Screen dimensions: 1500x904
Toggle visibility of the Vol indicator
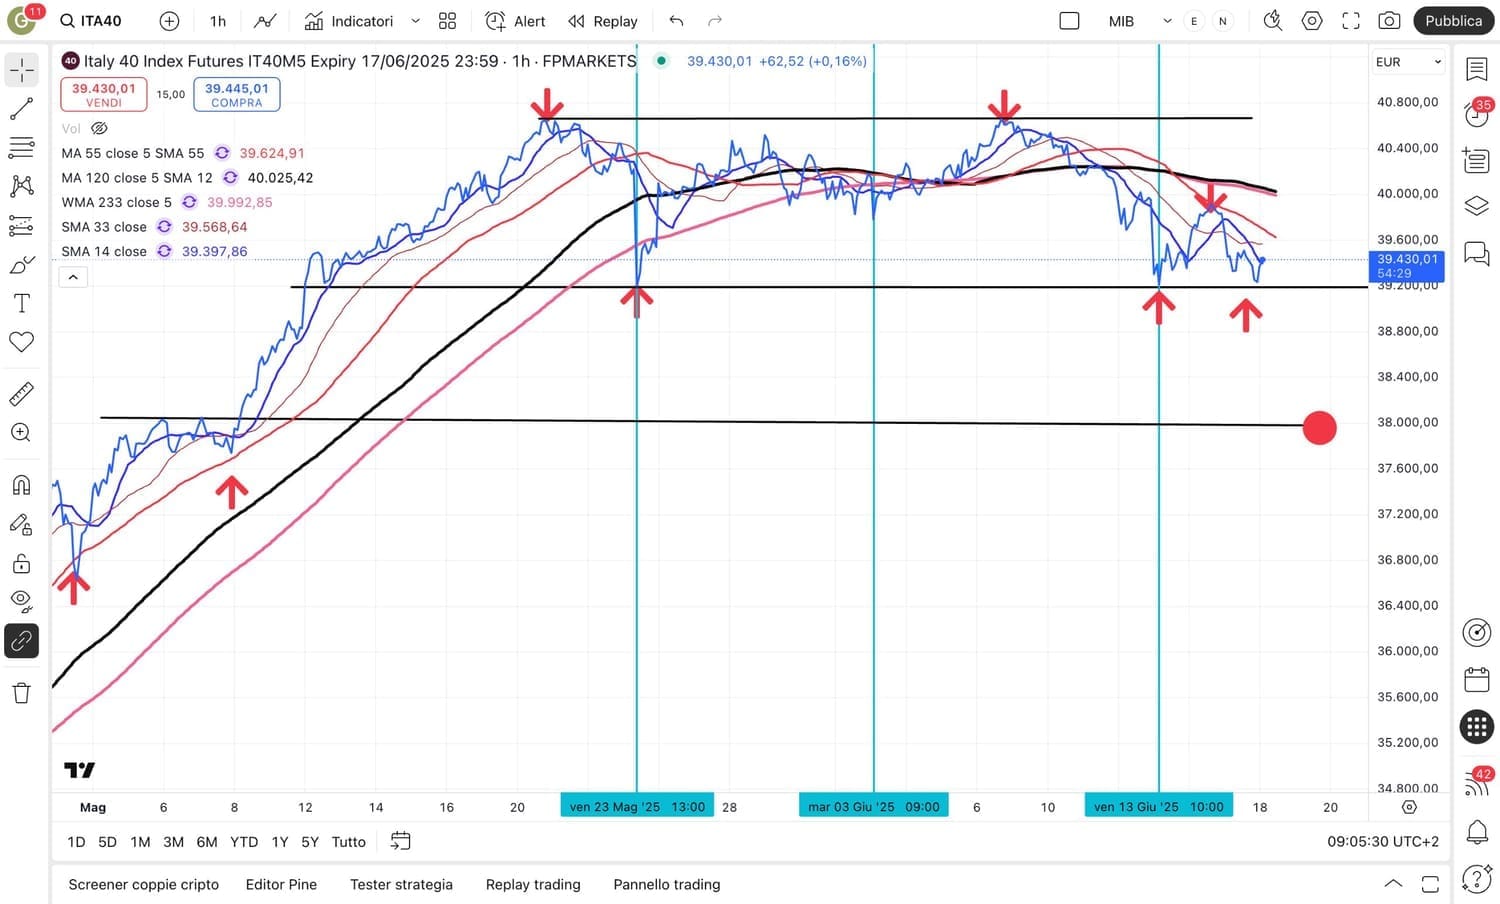pyautogui.click(x=99, y=128)
